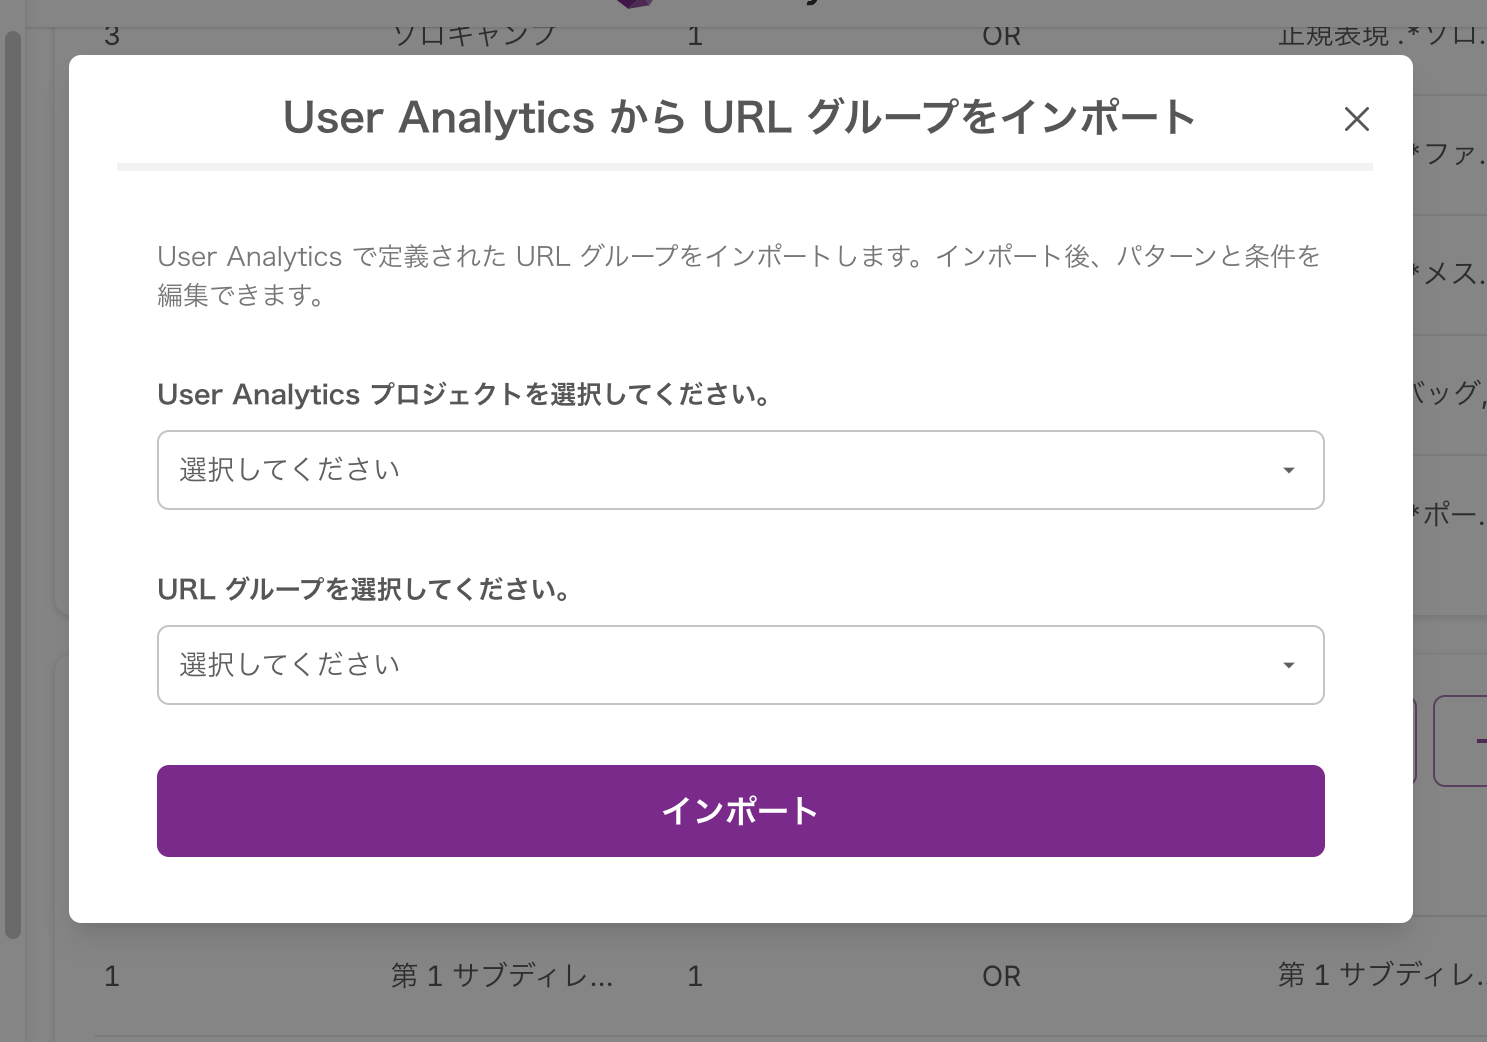The width and height of the screenshot is (1487, 1042).
Task: Click the *メス pattern cell behind the dialog
Action: 1450,274
